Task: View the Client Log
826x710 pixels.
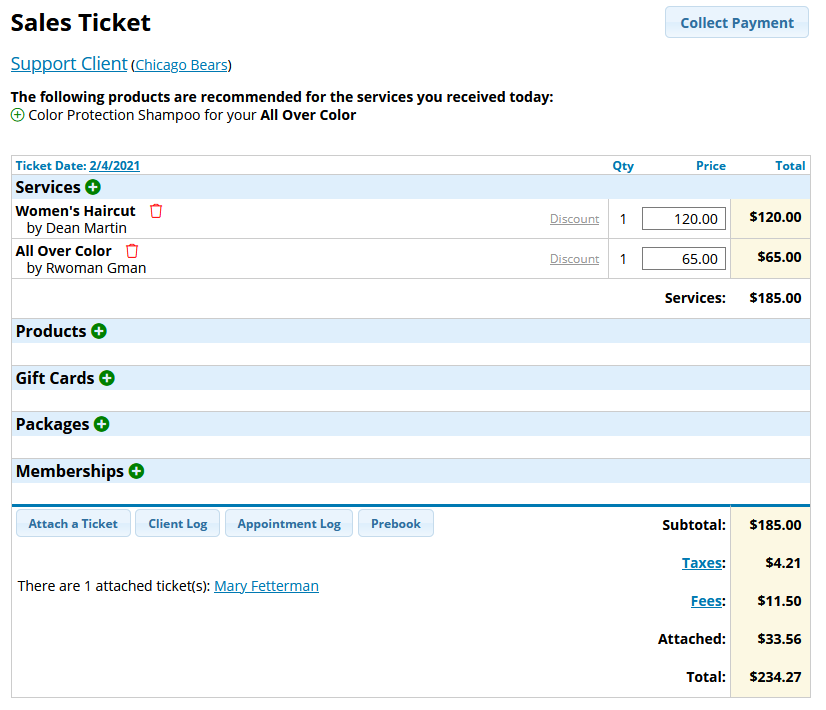Action: [177, 523]
